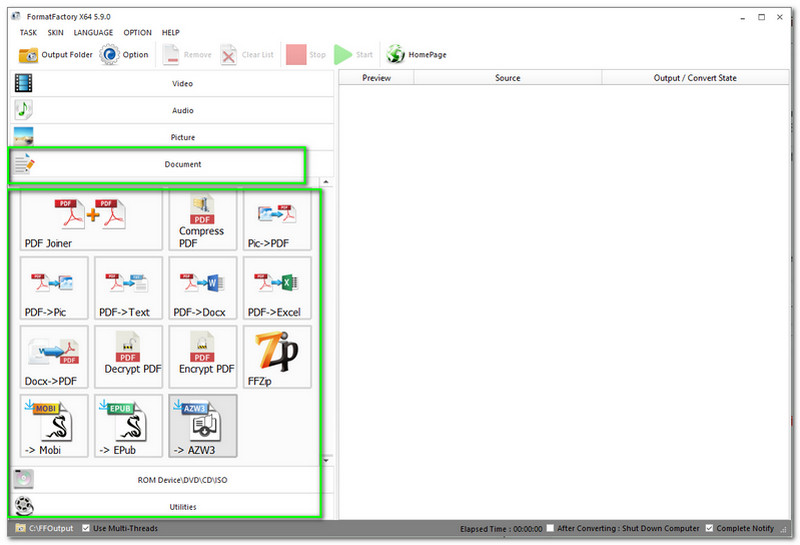Click the Clear List toolbar button
The width and height of the screenshot is (800, 545).
click(x=247, y=55)
